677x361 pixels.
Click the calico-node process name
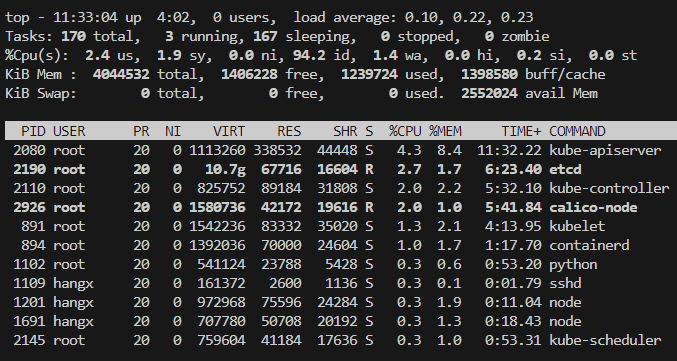593,207
